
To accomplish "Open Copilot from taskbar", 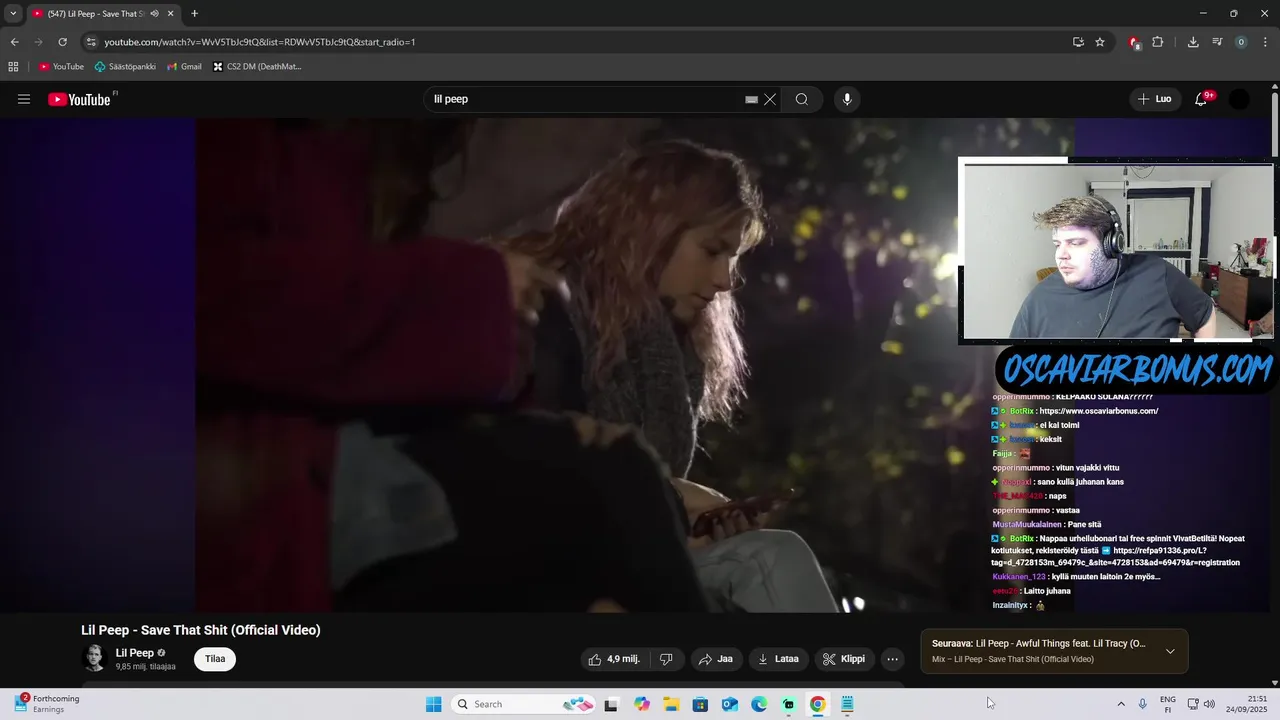I will [x=641, y=704].
